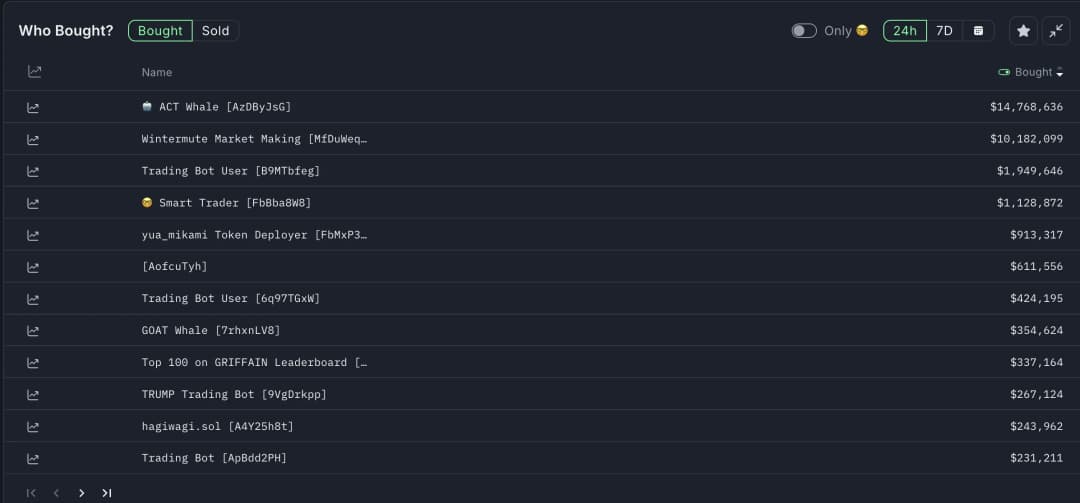Open chart for hagiwagi.sol row
This screenshot has width=1080, height=503.
(33, 426)
